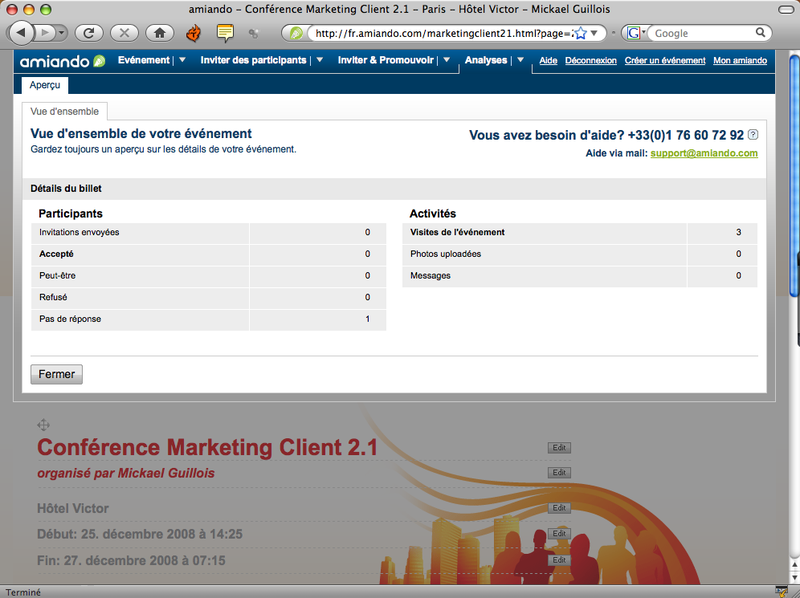This screenshot has height=598, width=800.
Task: Expand the arrow beside Analyses
Action: pyautogui.click(x=520, y=60)
